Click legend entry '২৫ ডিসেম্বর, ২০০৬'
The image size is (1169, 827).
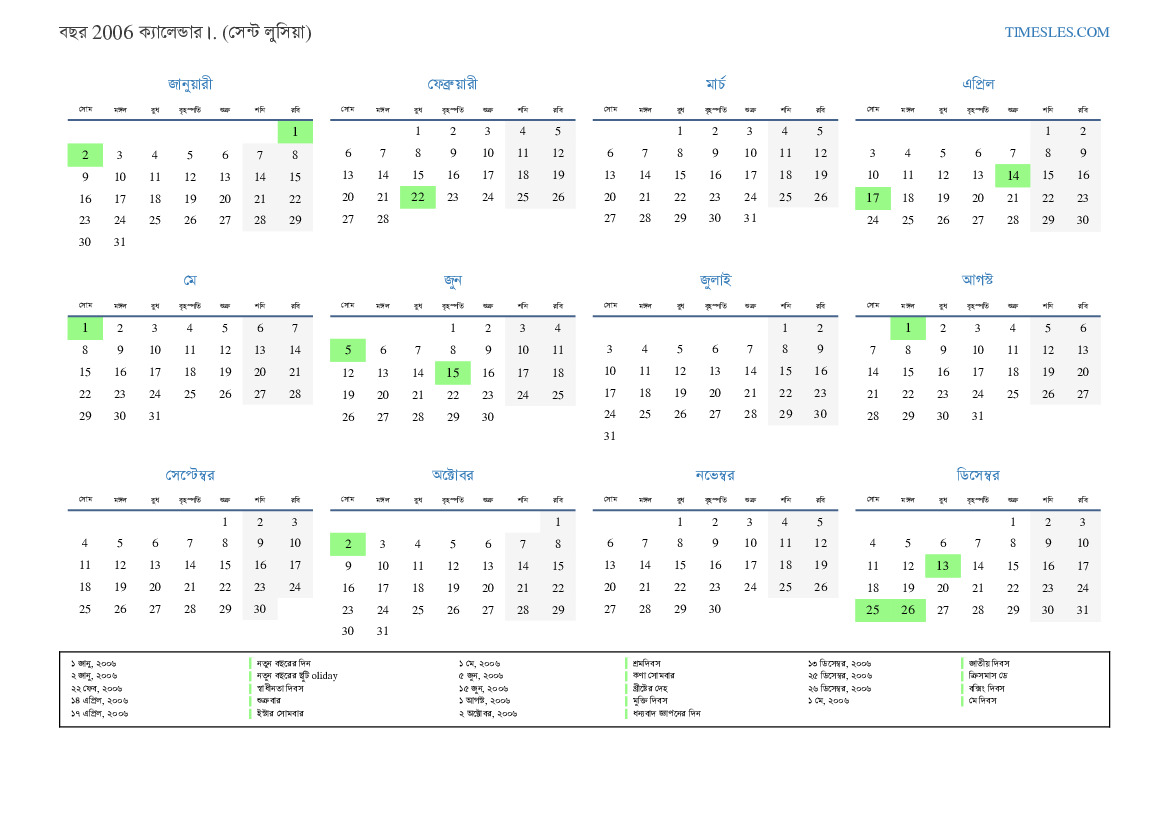tap(839, 676)
